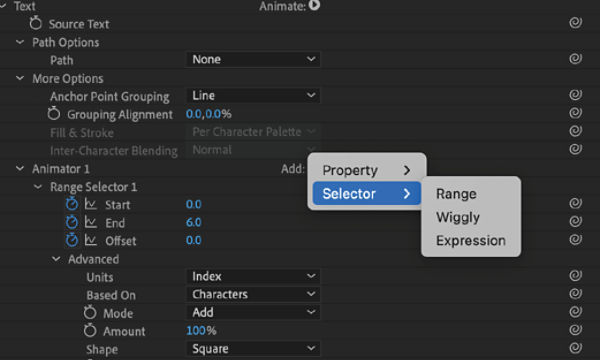Click the Mode stopwatch icon
The height and width of the screenshot is (360, 600).
(90, 312)
